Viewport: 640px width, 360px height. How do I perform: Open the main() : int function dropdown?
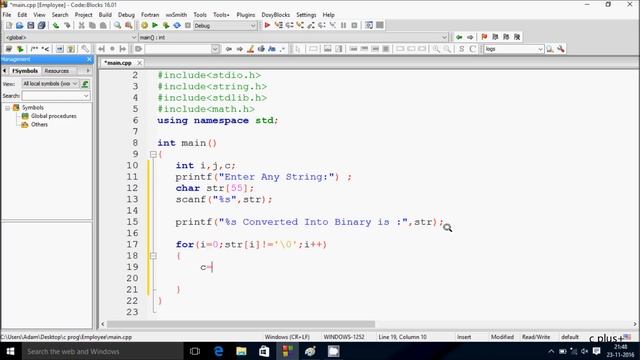click(x=444, y=37)
